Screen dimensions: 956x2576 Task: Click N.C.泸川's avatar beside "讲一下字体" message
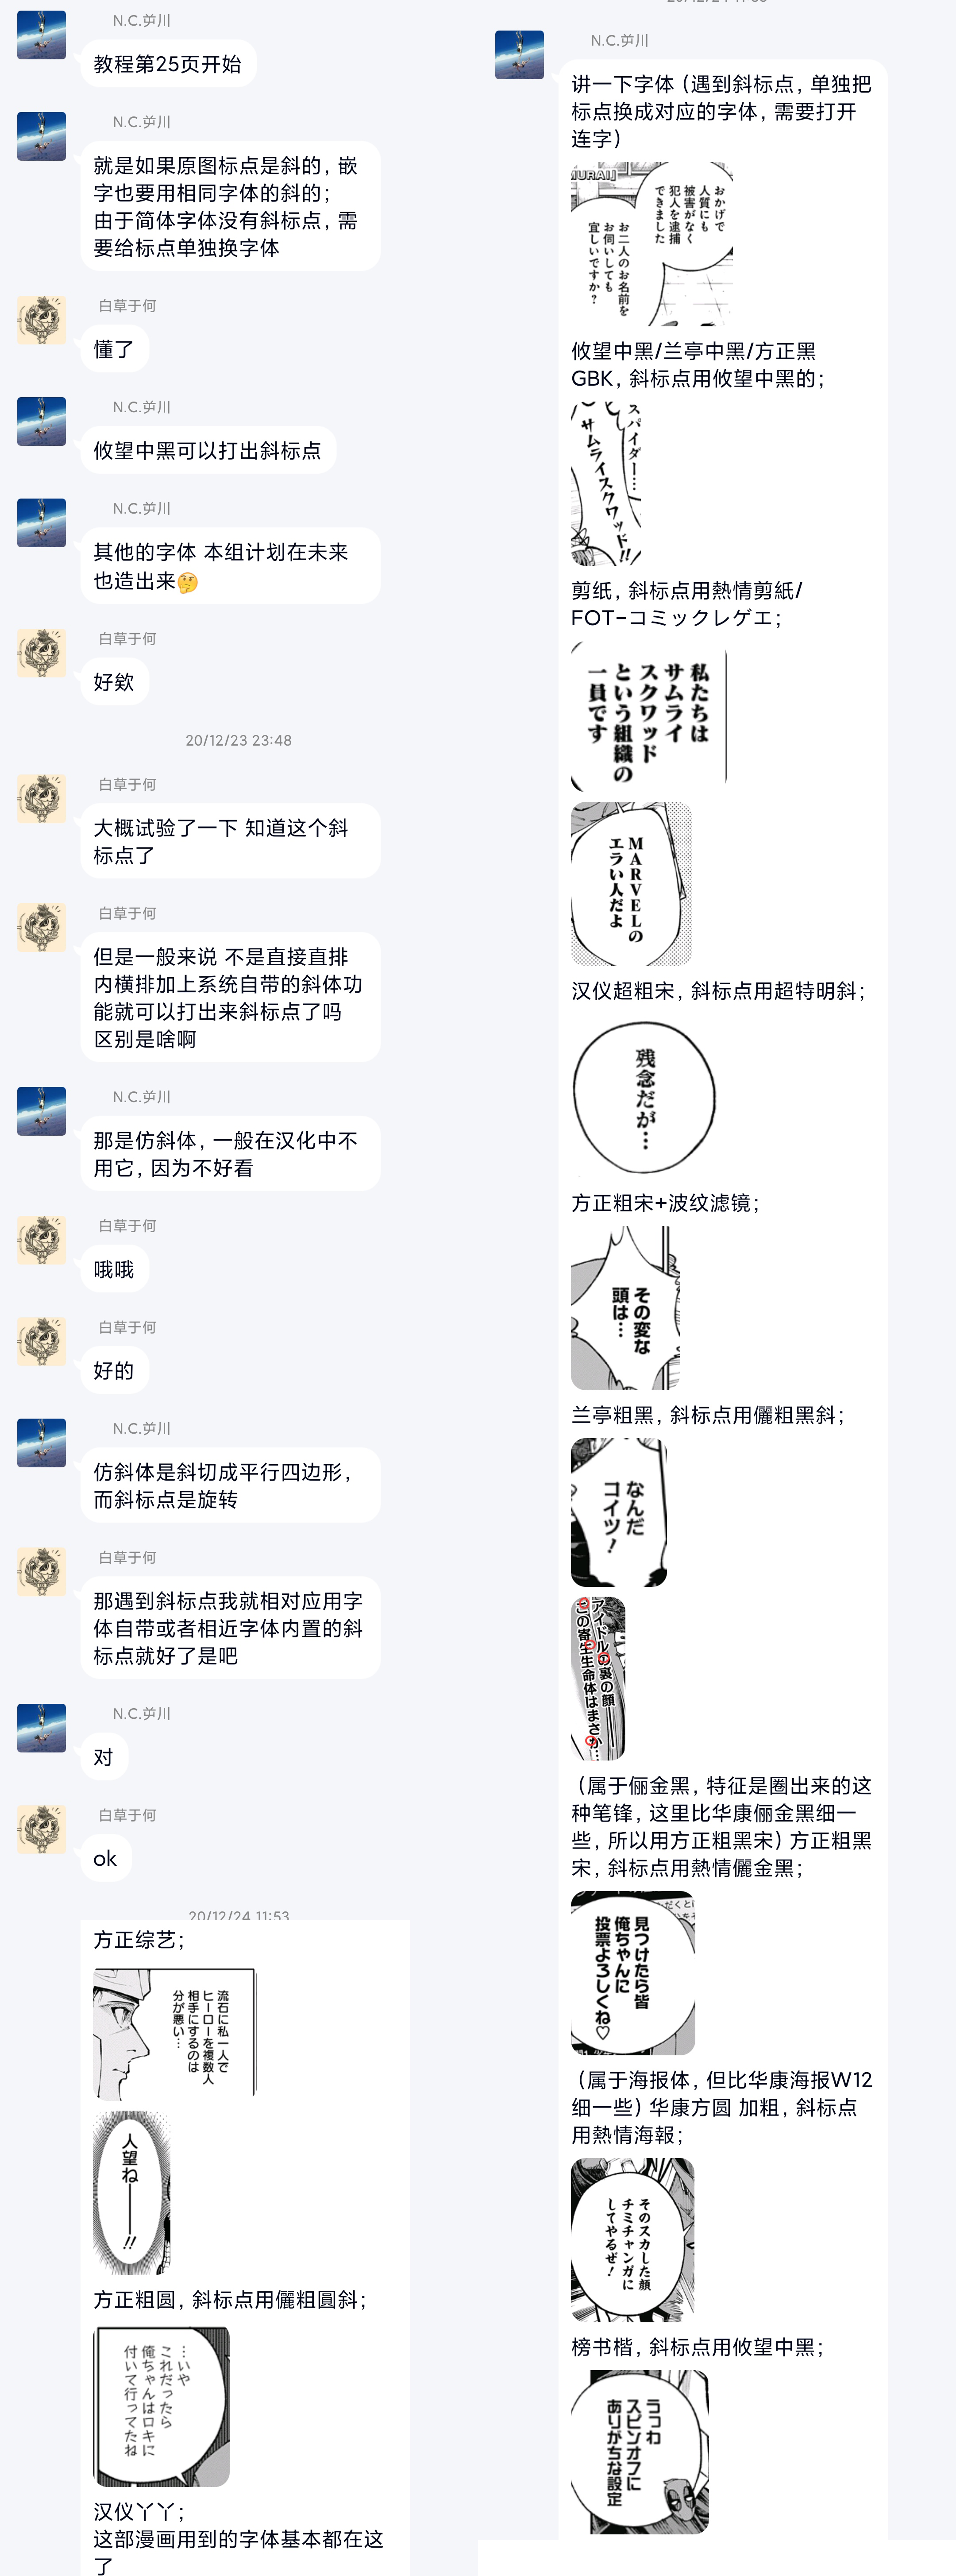coord(519,55)
